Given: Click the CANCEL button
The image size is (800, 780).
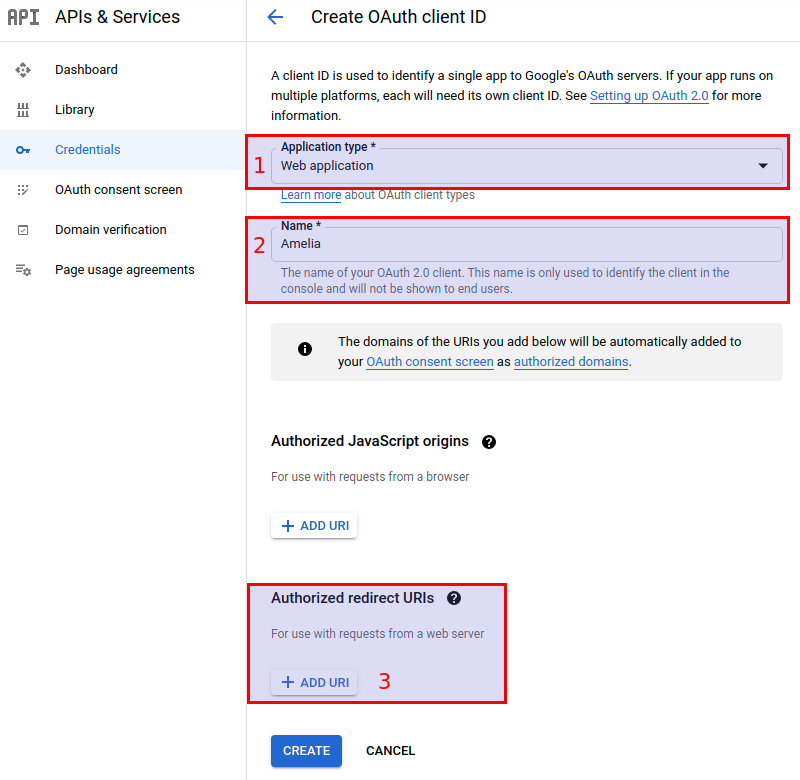Looking at the screenshot, I should [390, 751].
